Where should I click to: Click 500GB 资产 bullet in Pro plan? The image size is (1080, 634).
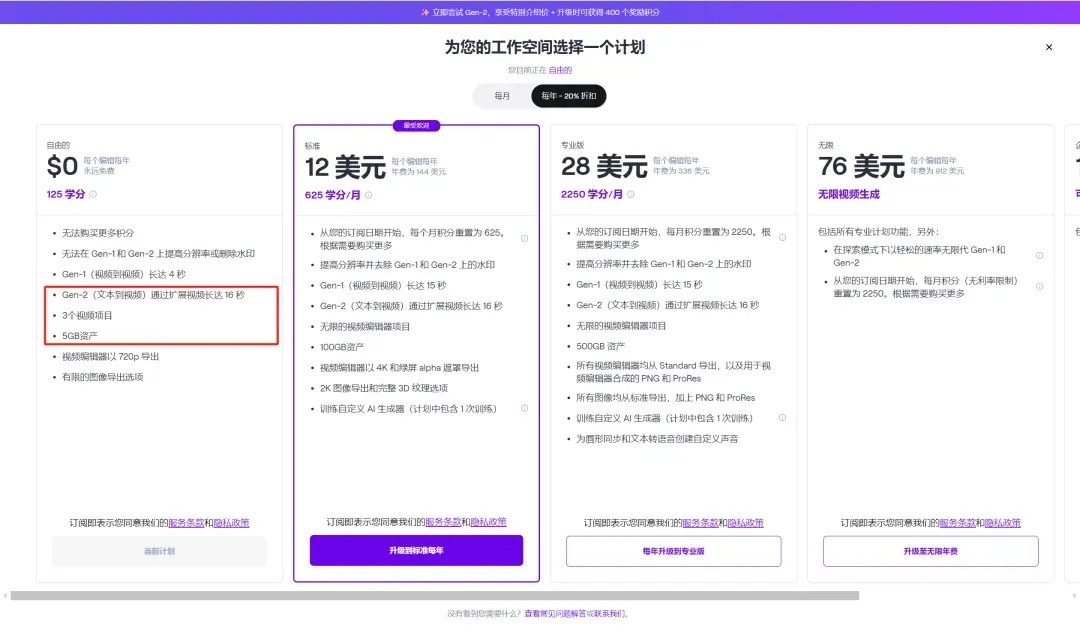601,347
